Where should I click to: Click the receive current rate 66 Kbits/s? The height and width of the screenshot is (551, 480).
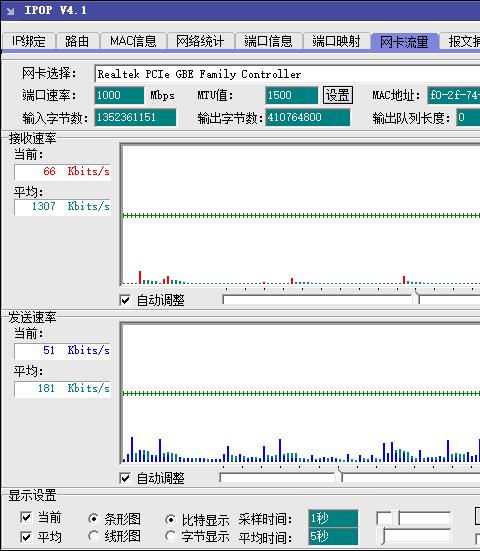(63, 172)
